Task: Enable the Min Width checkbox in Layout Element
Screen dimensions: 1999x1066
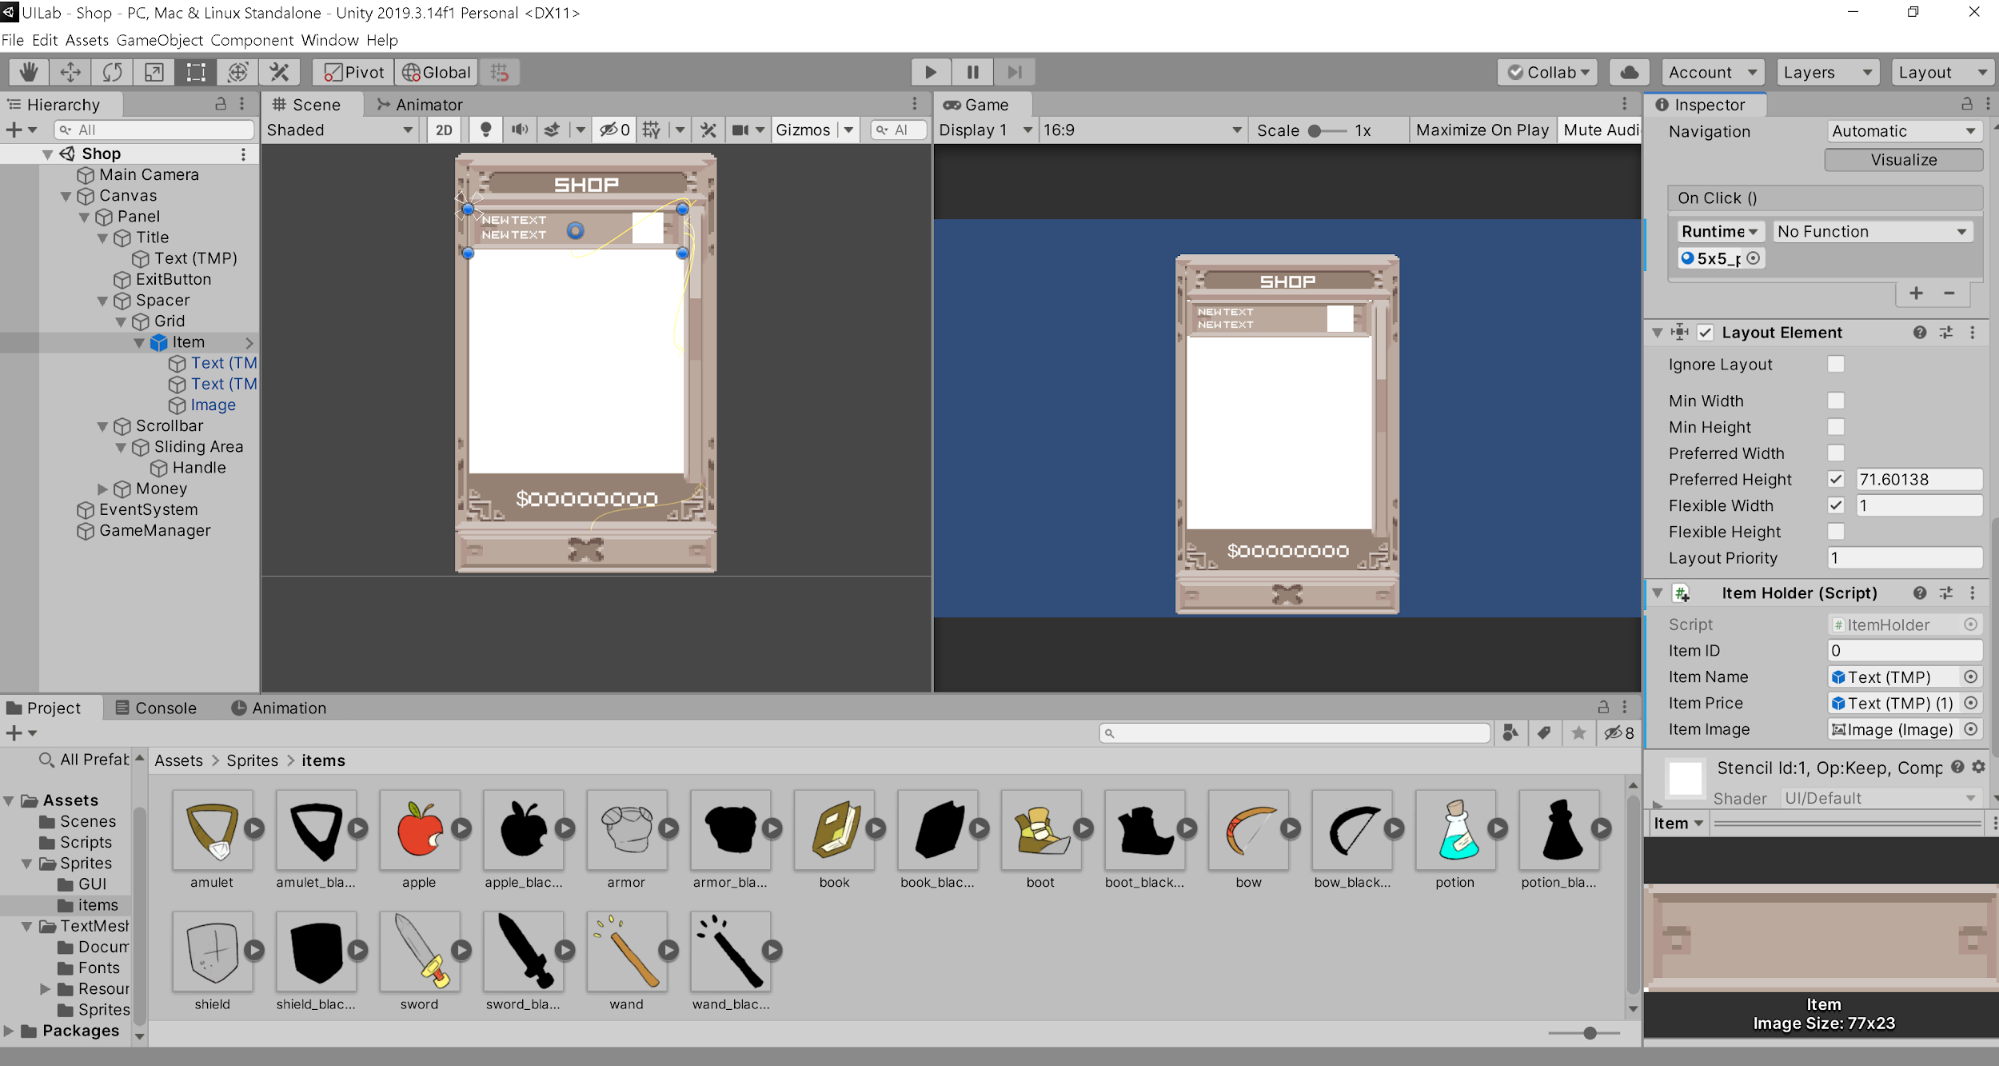Action: pyautogui.click(x=1836, y=400)
